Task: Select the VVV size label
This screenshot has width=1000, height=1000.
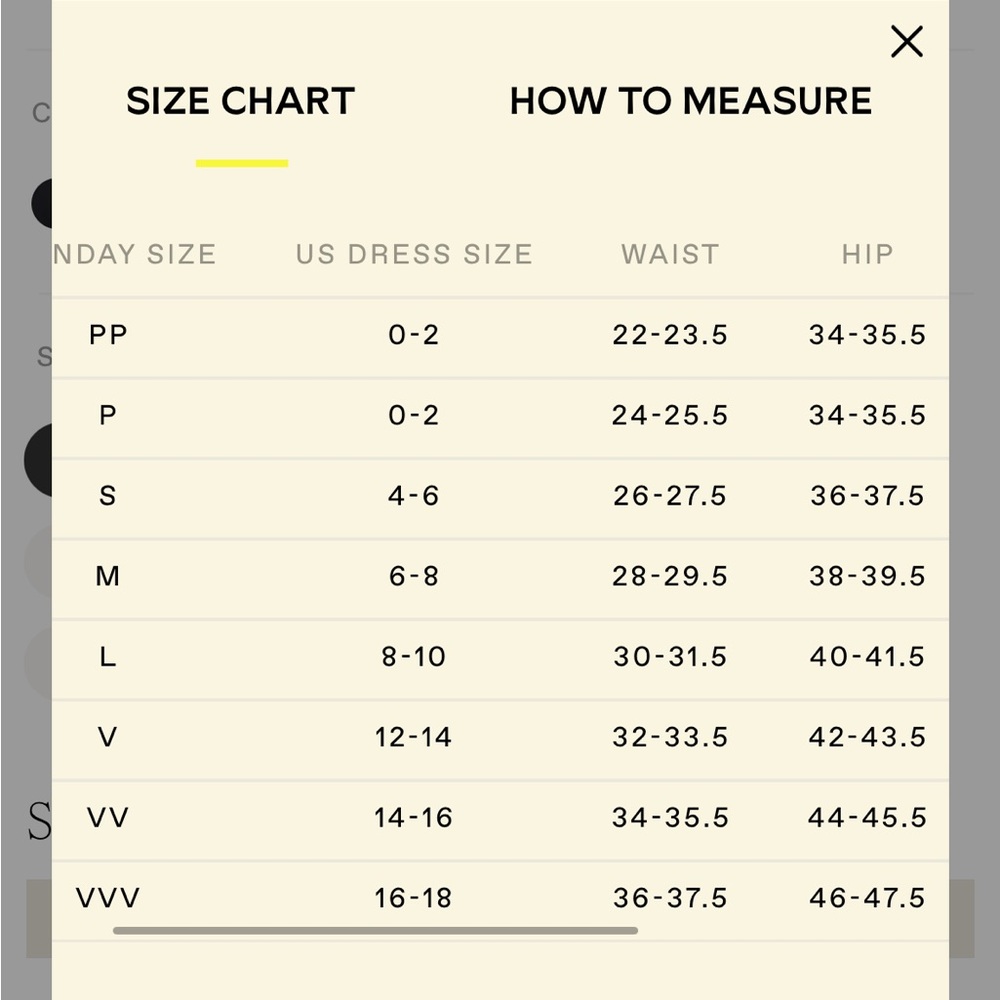Action: coord(108,898)
